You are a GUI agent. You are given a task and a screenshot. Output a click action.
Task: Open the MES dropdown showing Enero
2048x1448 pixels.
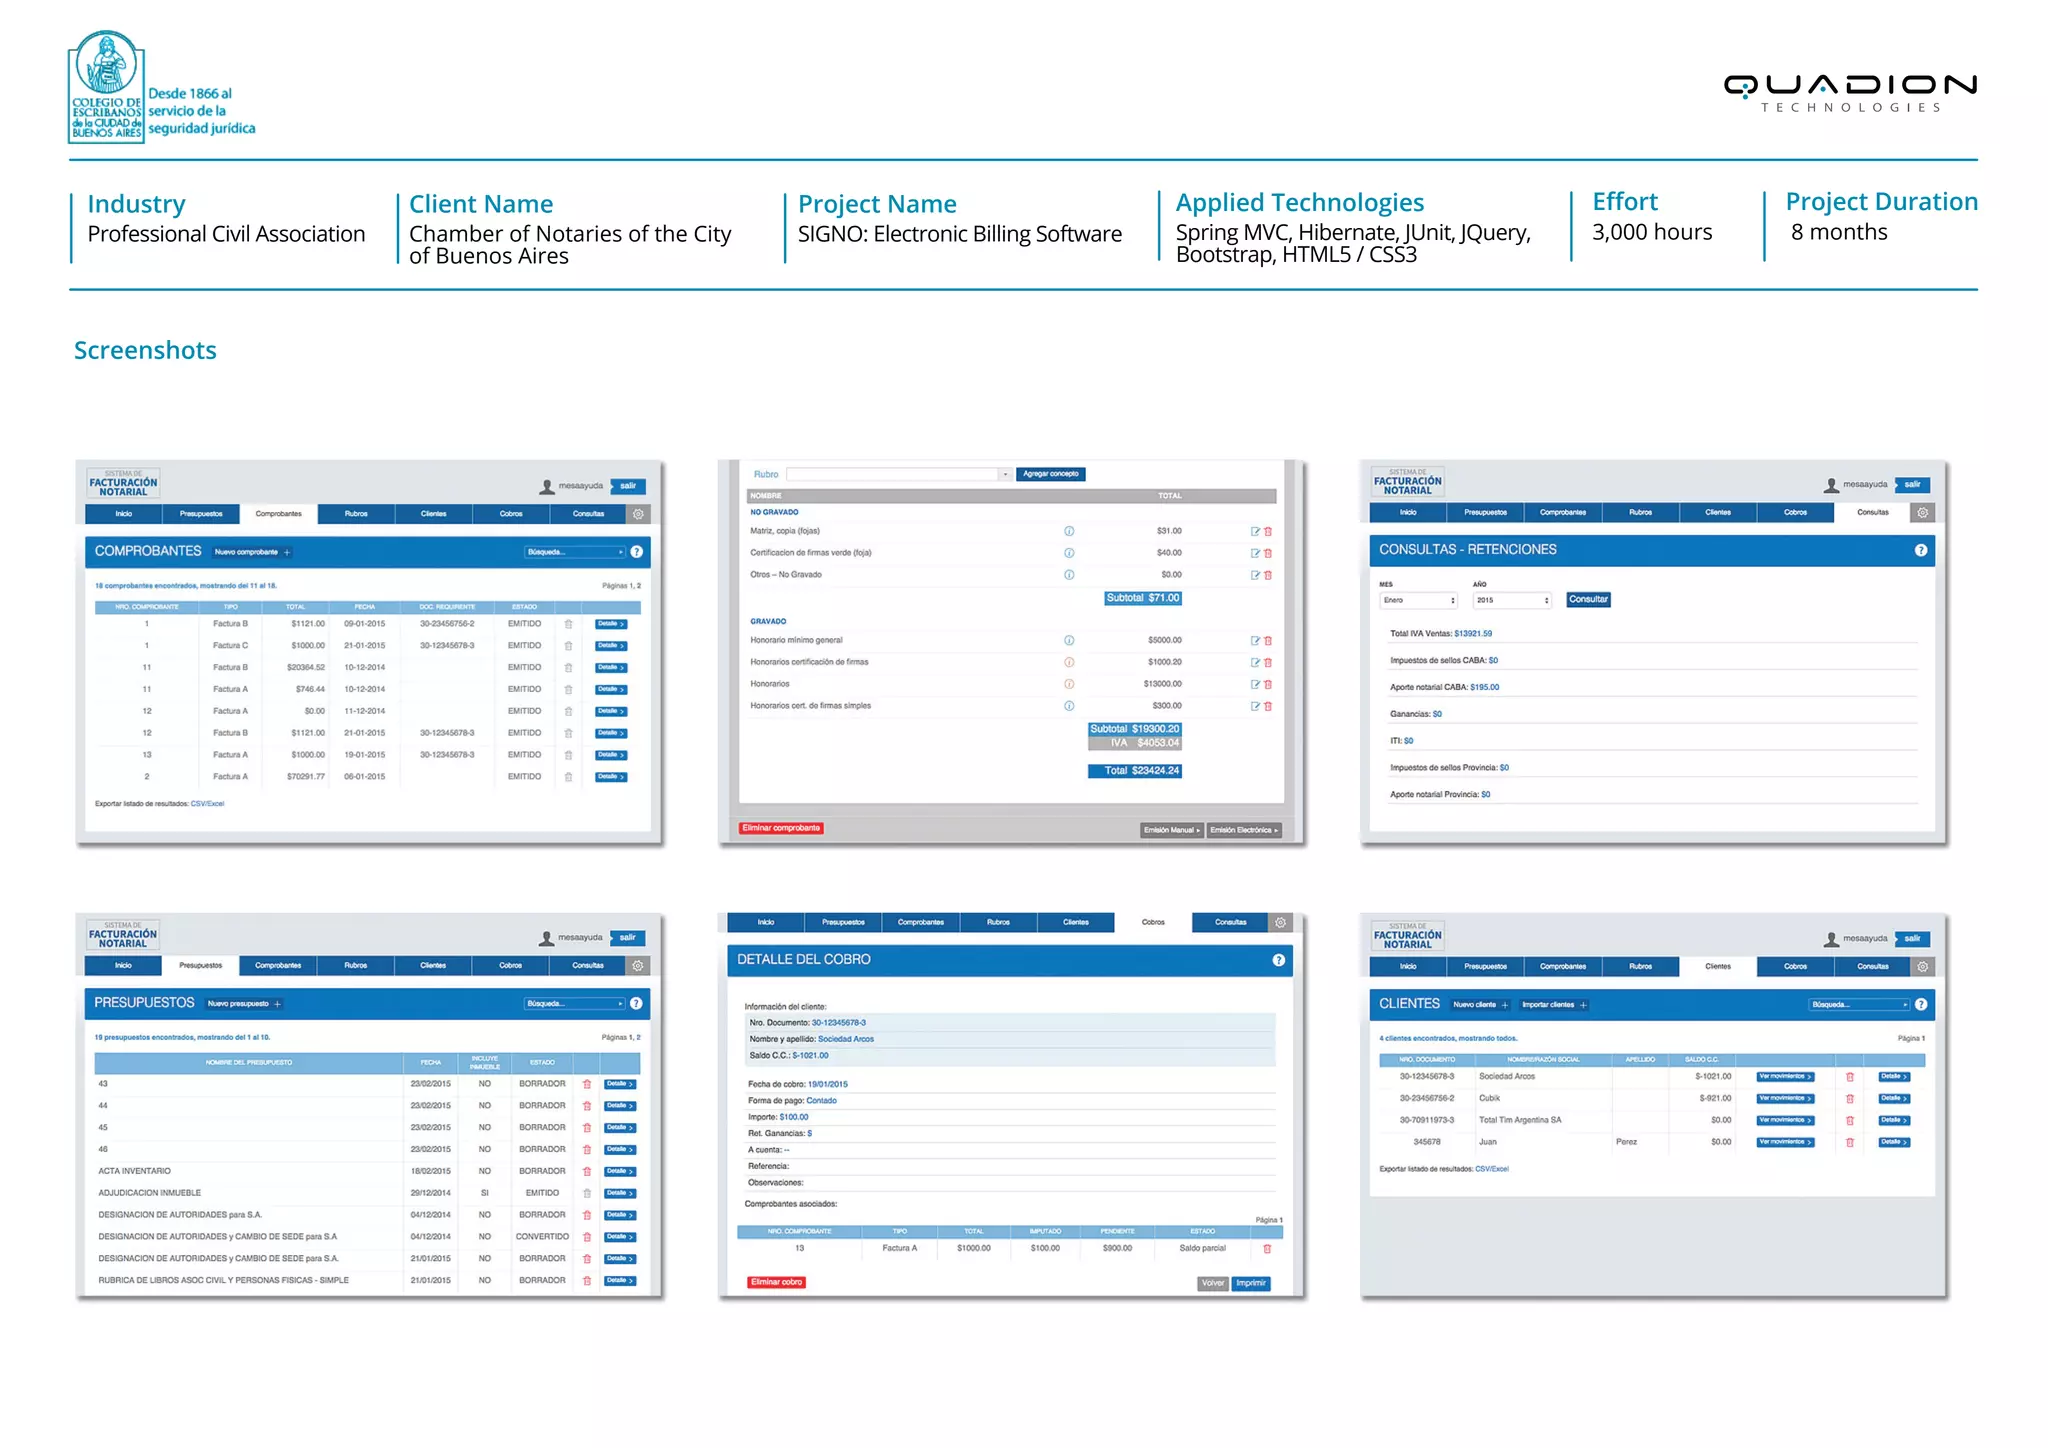click(1419, 600)
